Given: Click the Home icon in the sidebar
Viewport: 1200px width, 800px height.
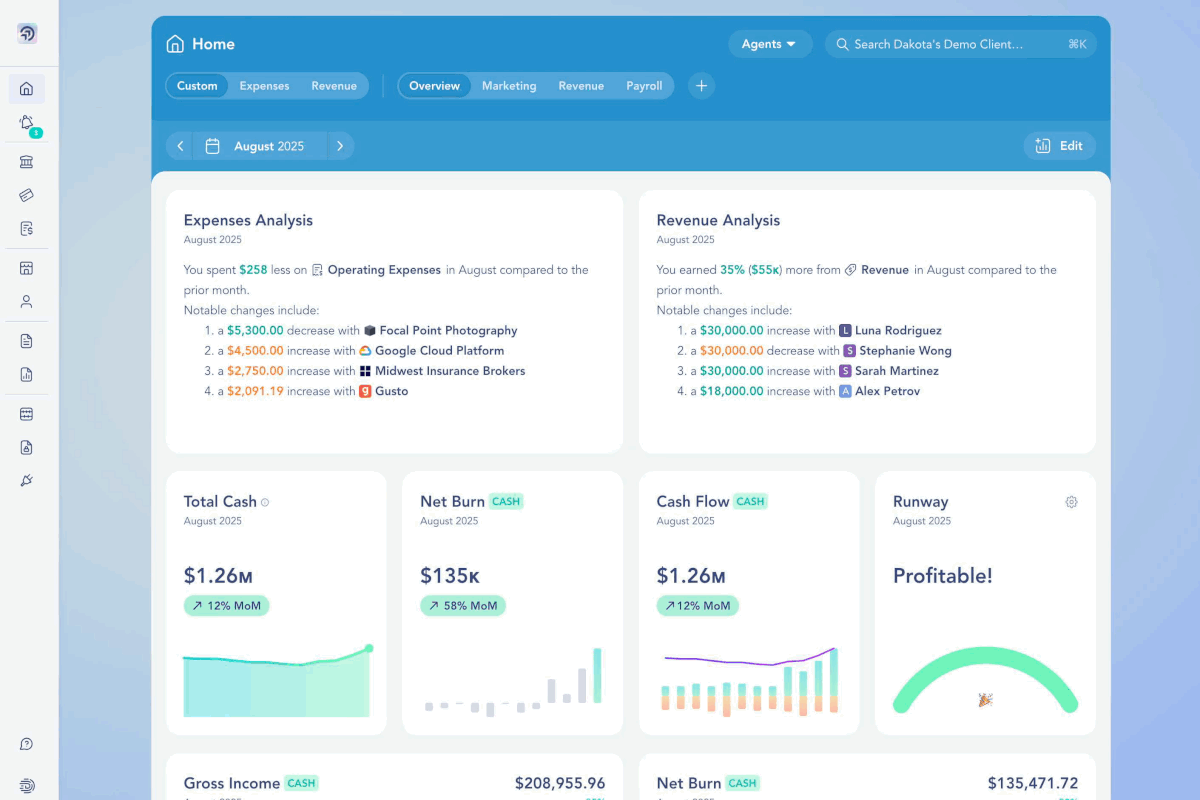Looking at the screenshot, I should 27,89.
